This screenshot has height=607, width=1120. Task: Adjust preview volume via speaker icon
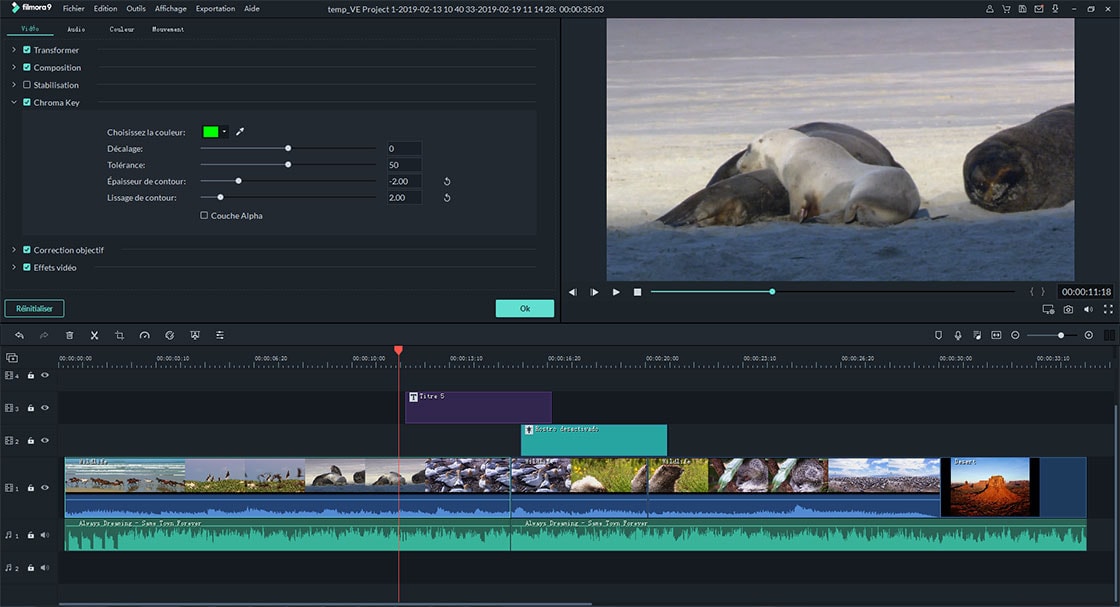click(x=1088, y=309)
